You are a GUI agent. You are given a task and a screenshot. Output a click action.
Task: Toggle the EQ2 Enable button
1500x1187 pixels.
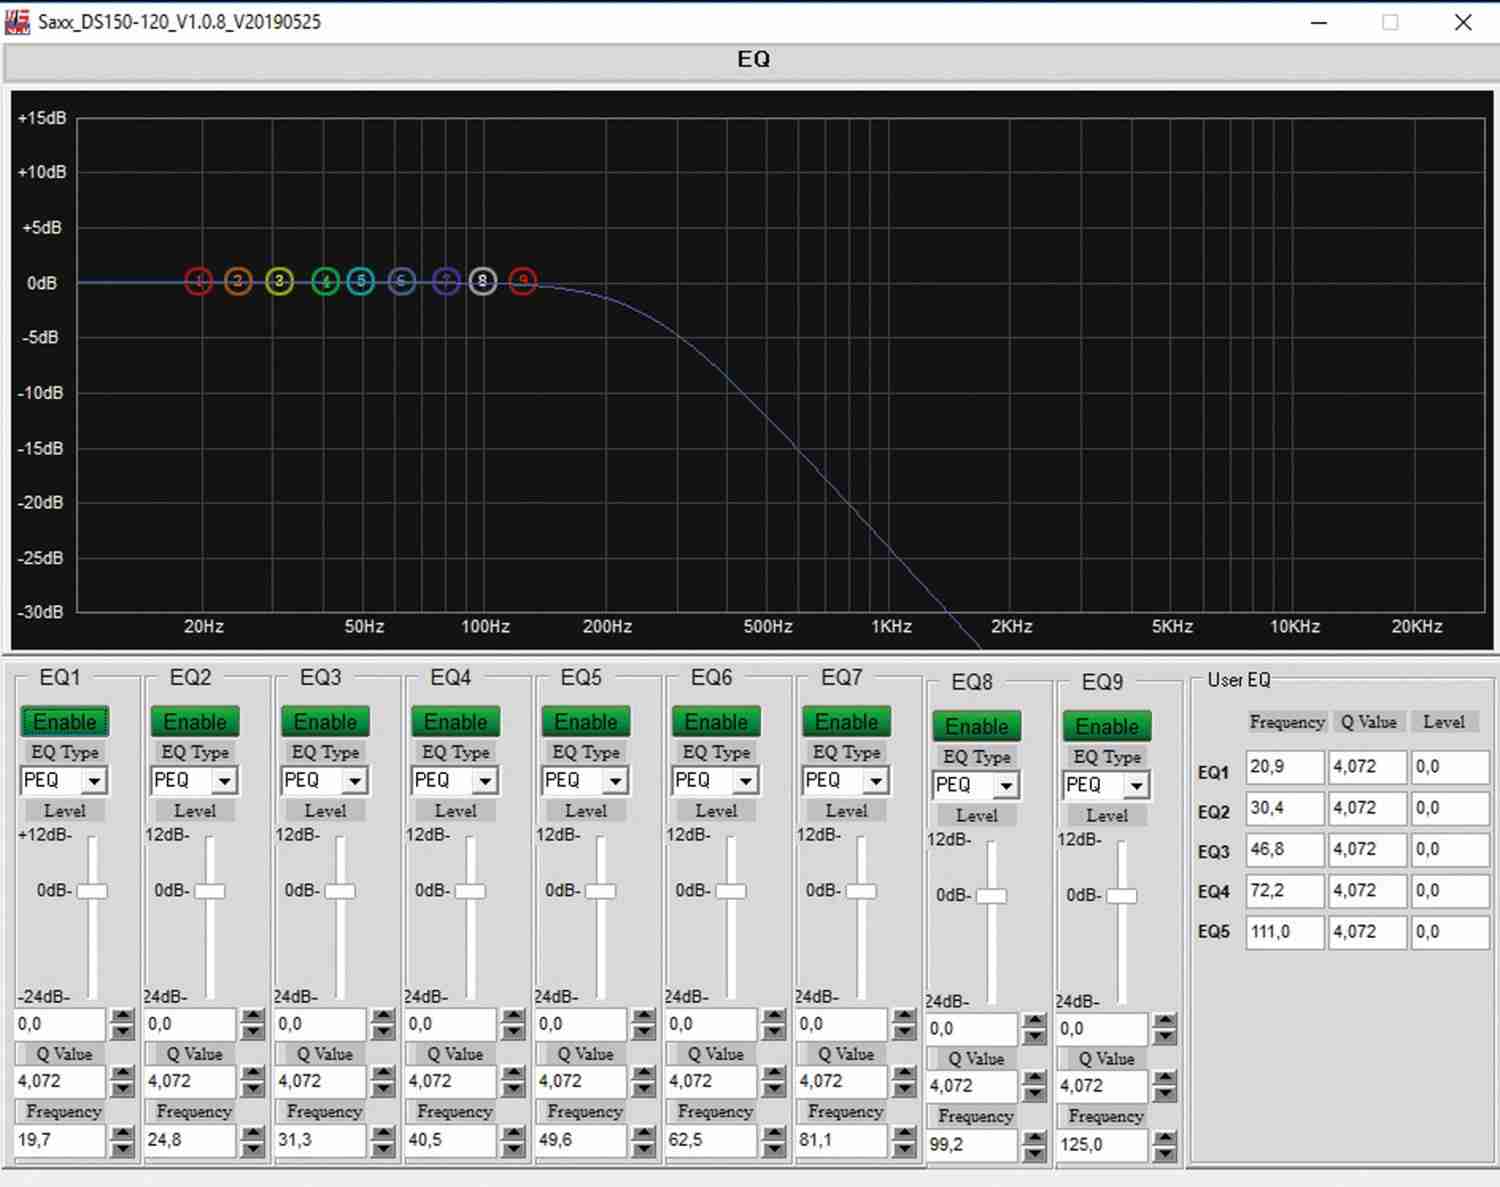coord(195,722)
